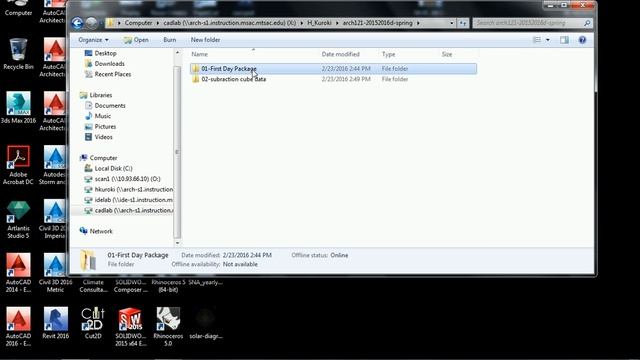The height and width of the screenshot is (360, 640).
Task: Click the cadlab breadcrumb segment
Action: pyautogui.click(x=230, y=23)
